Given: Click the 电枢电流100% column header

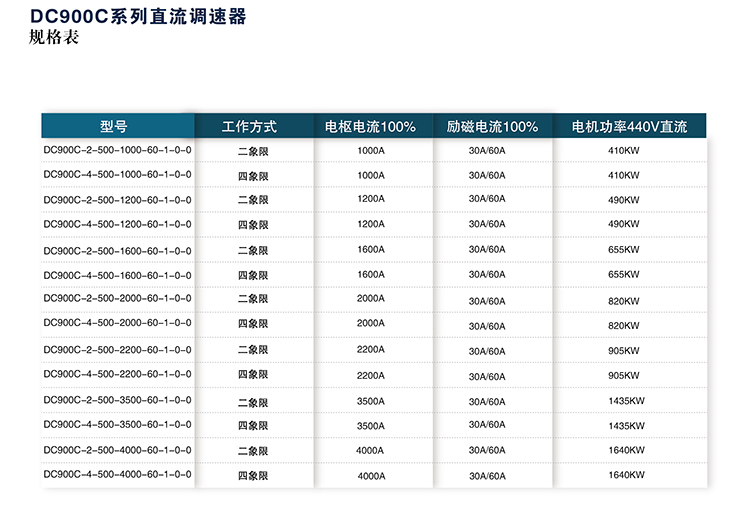Looking at the screenshot, I should (370, 127).
